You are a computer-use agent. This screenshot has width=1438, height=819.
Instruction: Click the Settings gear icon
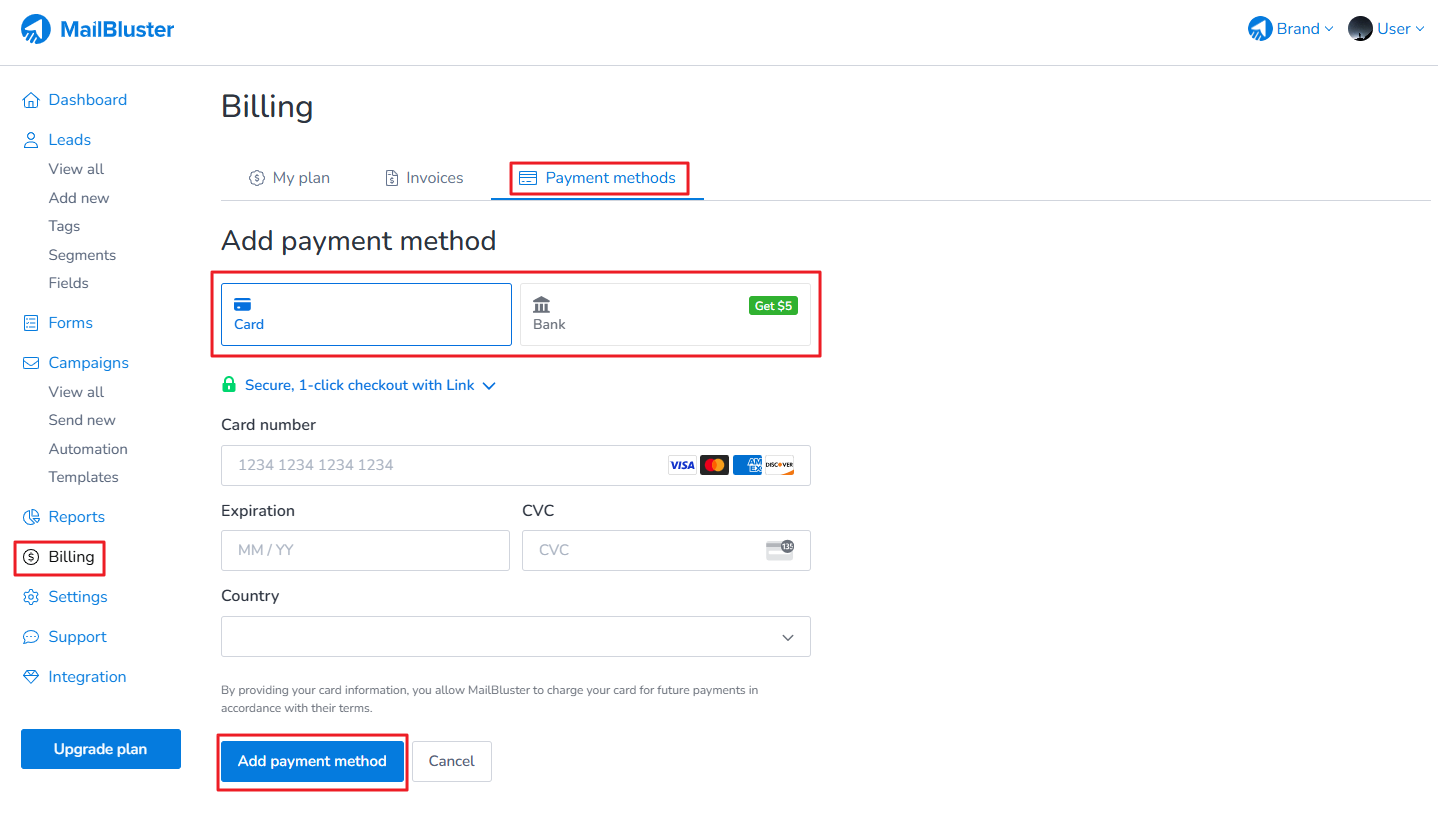pos(31,597)
